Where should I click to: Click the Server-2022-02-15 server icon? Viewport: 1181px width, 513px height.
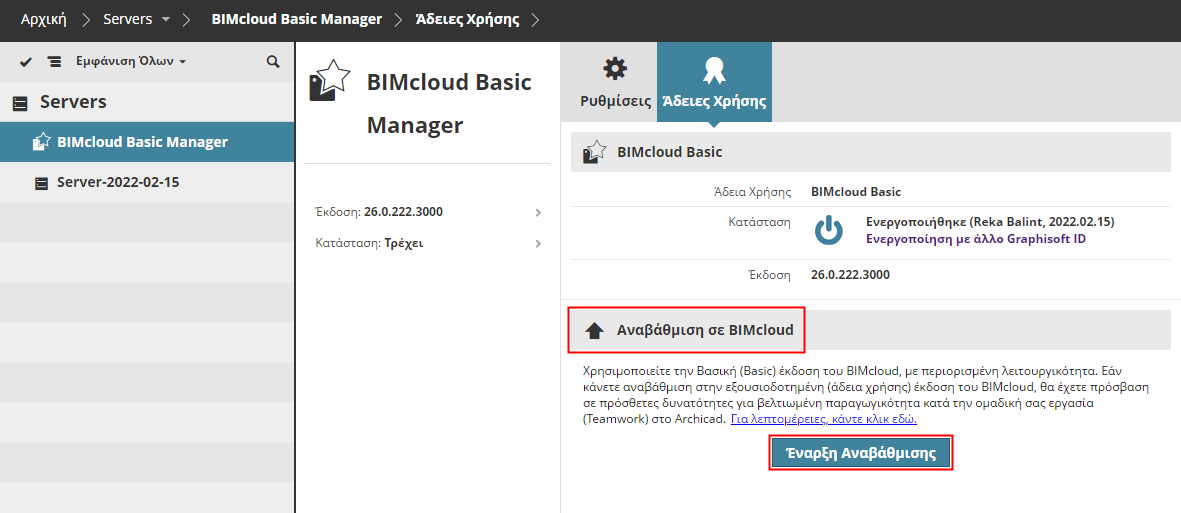coord(41,183)
